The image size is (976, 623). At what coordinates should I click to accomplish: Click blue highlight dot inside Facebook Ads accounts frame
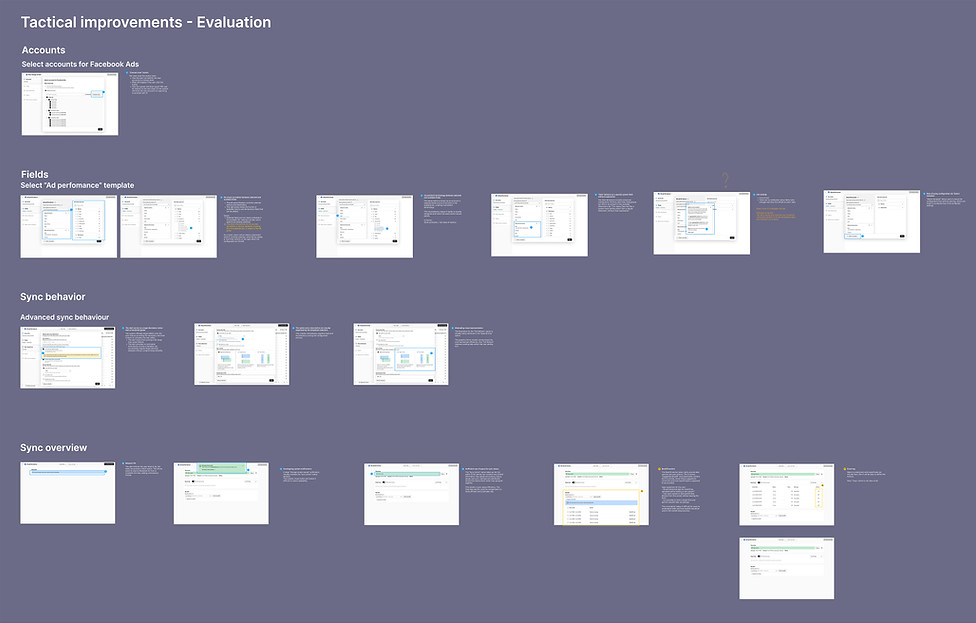point(103,92)
